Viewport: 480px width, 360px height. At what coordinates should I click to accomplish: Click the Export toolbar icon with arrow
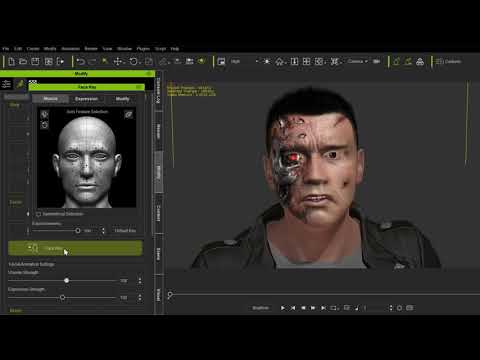[60, 62]
